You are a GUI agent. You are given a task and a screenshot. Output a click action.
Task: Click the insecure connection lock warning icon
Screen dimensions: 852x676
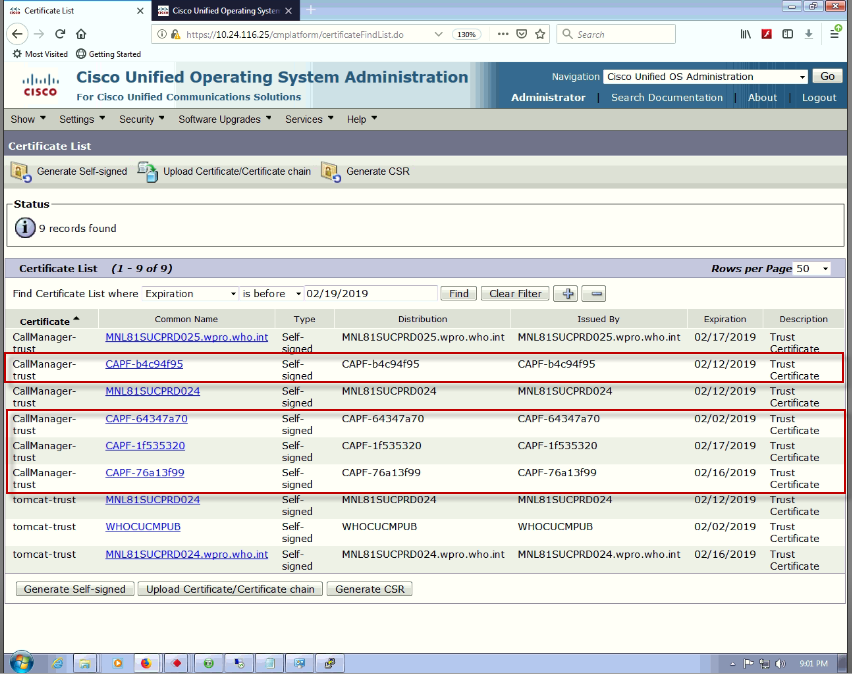(x=175, y=34)
